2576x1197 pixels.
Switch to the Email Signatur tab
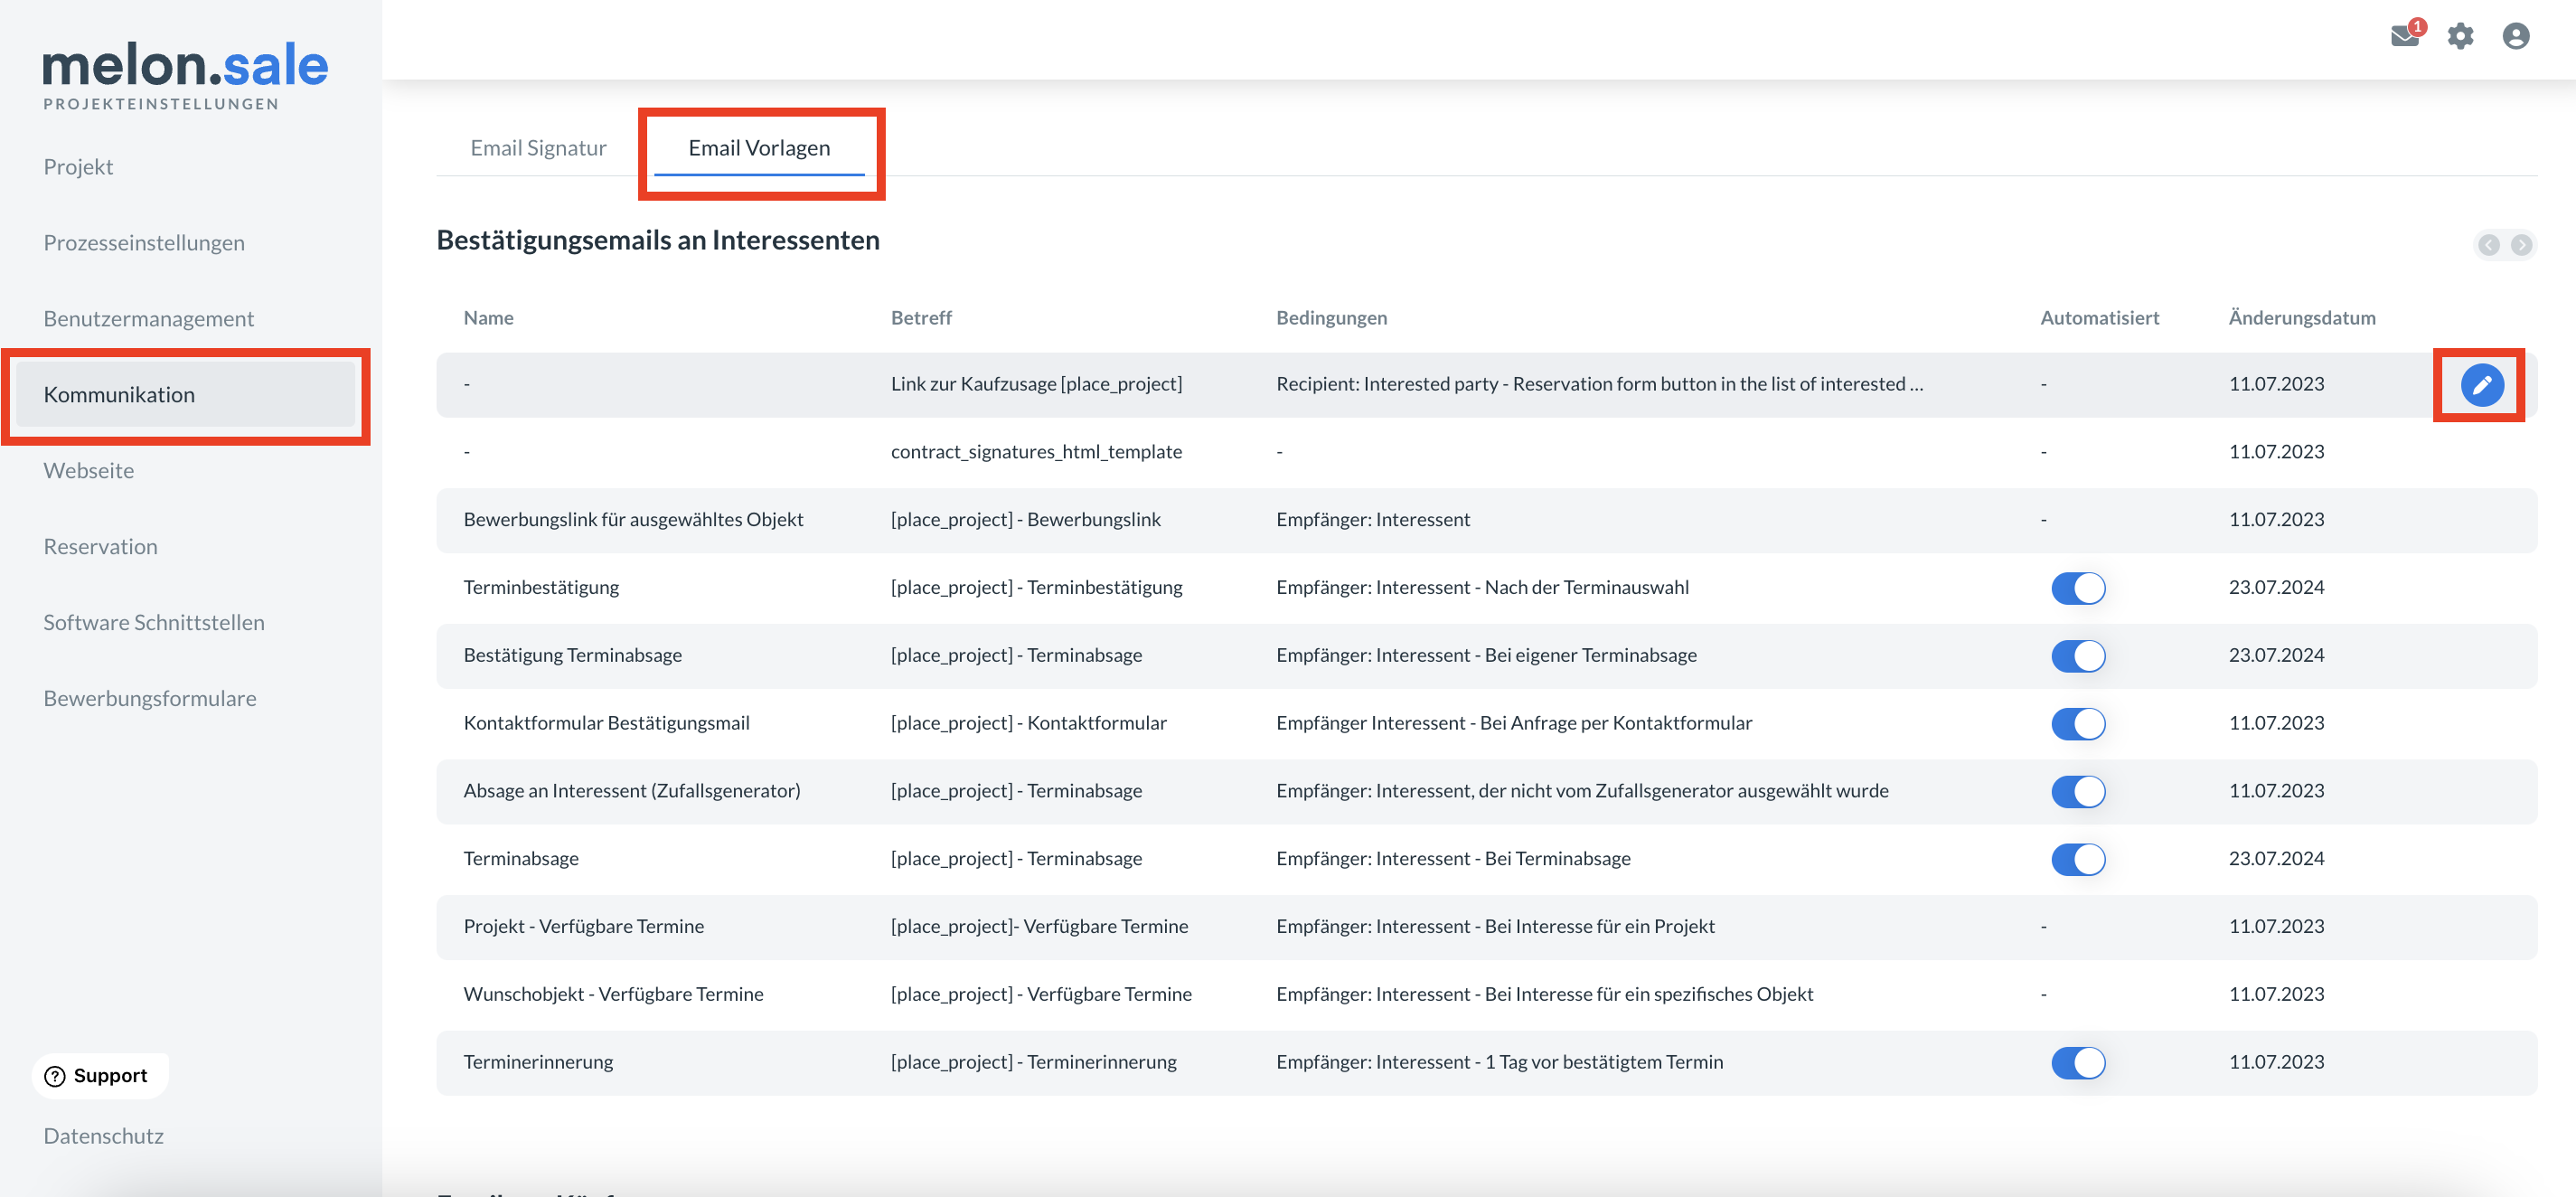538,148
